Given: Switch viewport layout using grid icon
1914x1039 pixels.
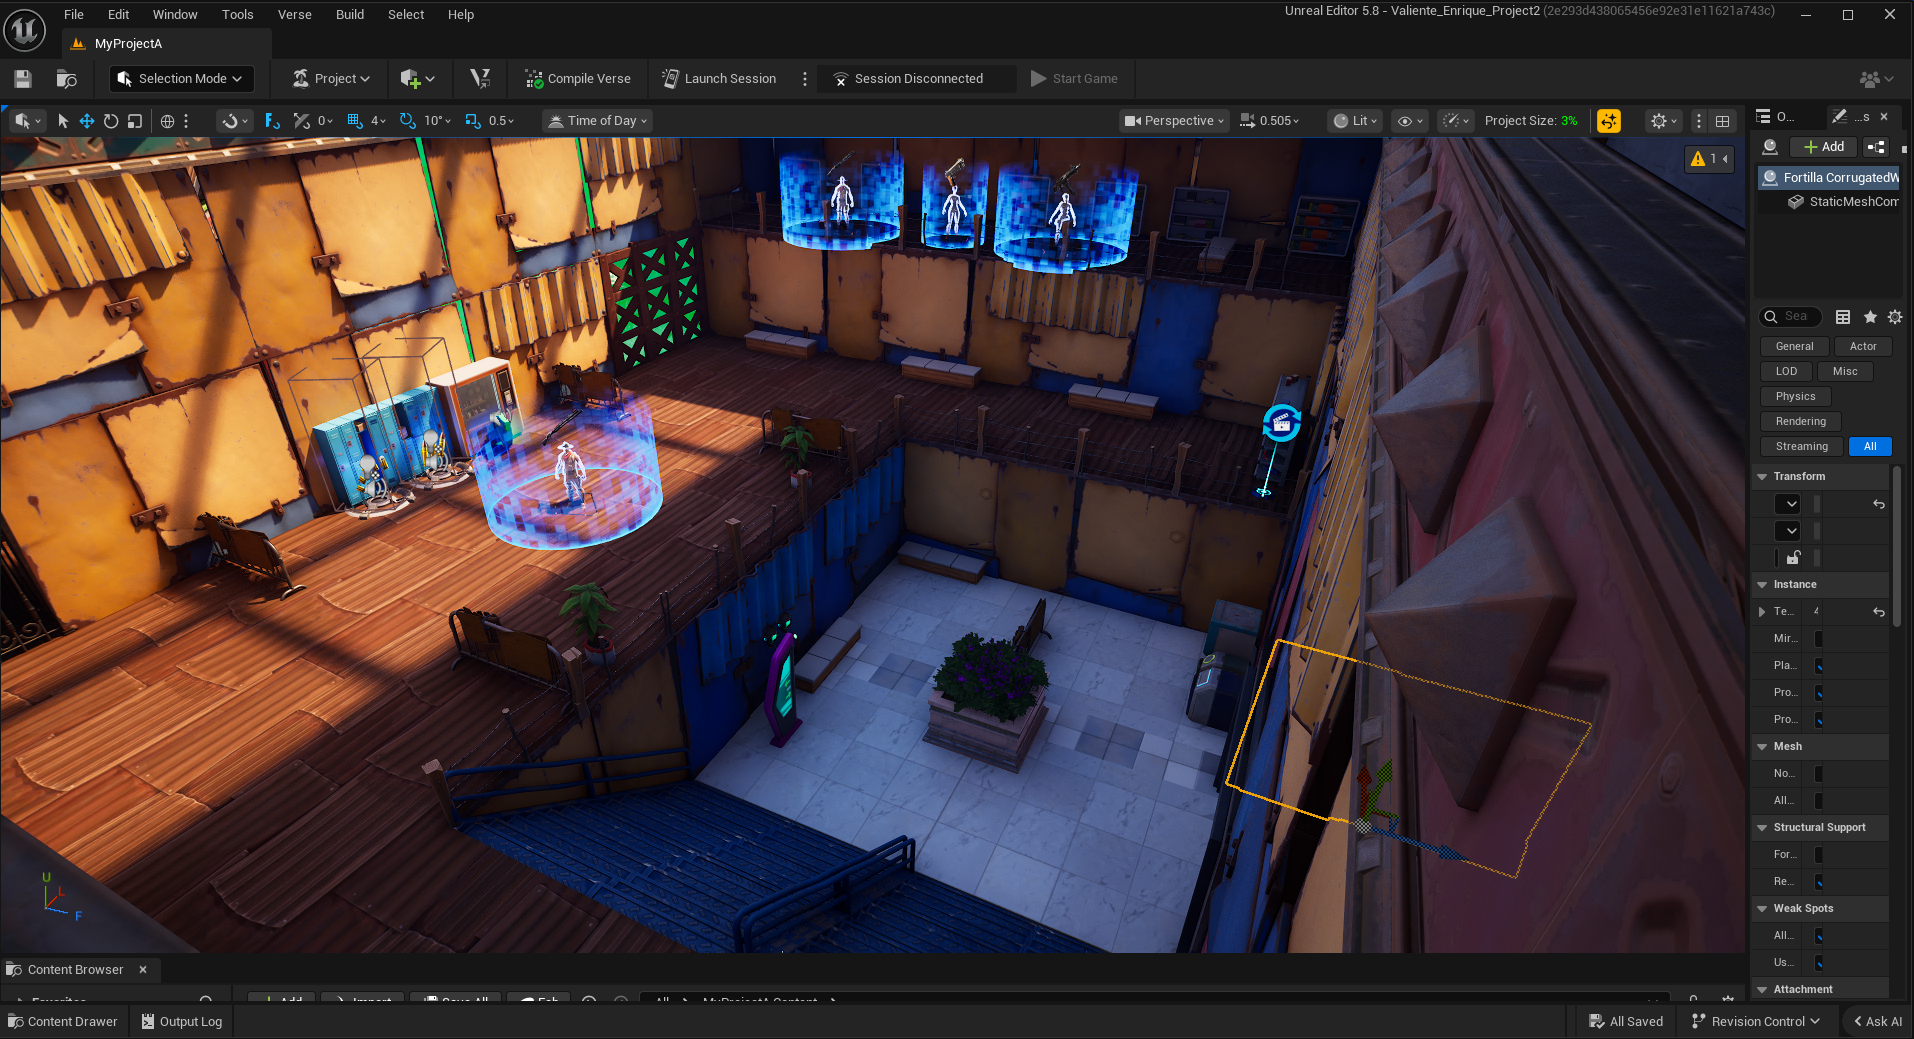Looking at the screenshot, I should click(1722, 121).
